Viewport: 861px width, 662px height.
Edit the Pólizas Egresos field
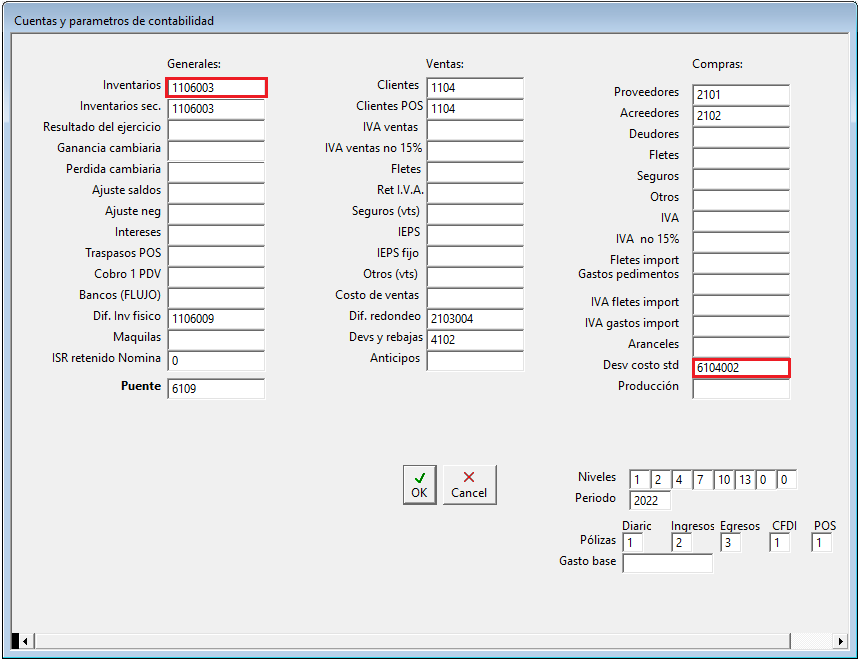730,543
